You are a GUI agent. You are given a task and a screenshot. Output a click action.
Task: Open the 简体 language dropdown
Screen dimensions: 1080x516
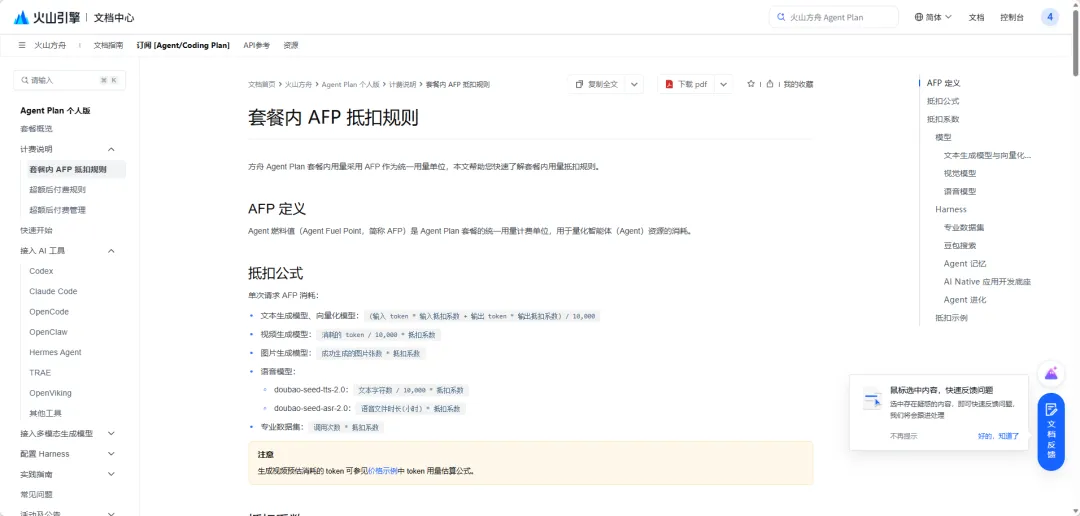[x=933, y=17]
